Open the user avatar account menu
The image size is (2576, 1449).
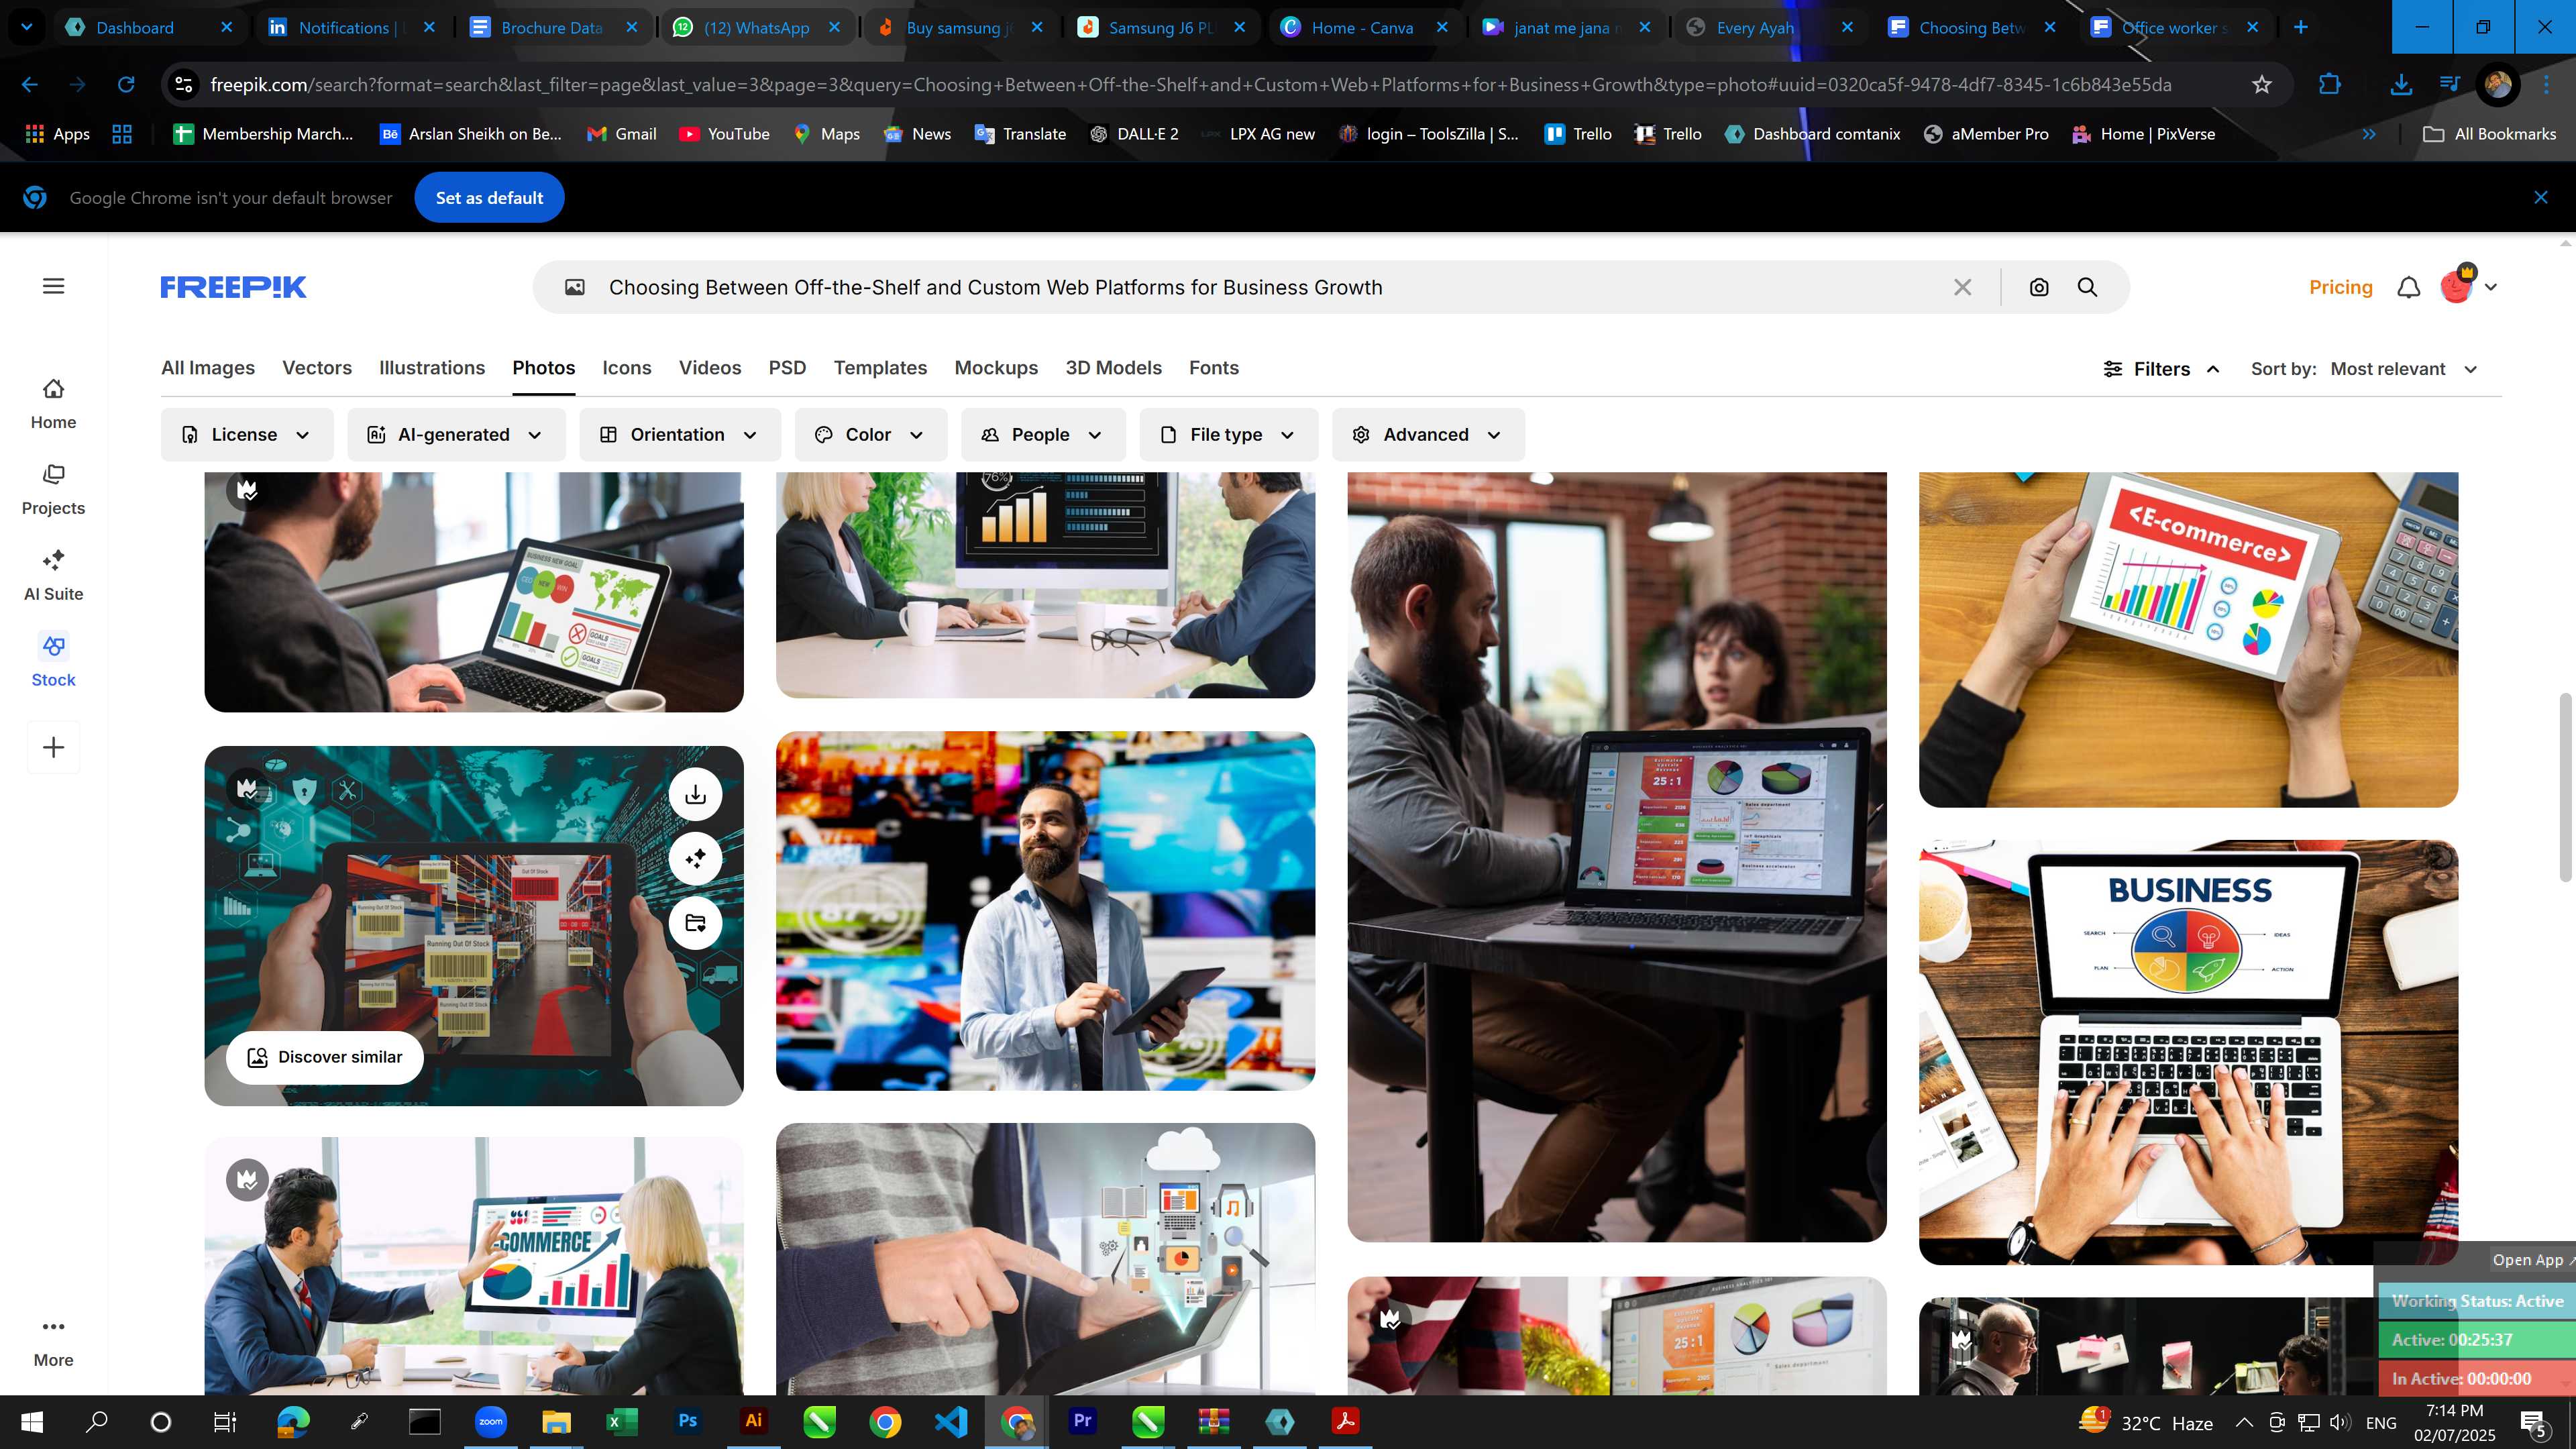(x=2467, y=286)
